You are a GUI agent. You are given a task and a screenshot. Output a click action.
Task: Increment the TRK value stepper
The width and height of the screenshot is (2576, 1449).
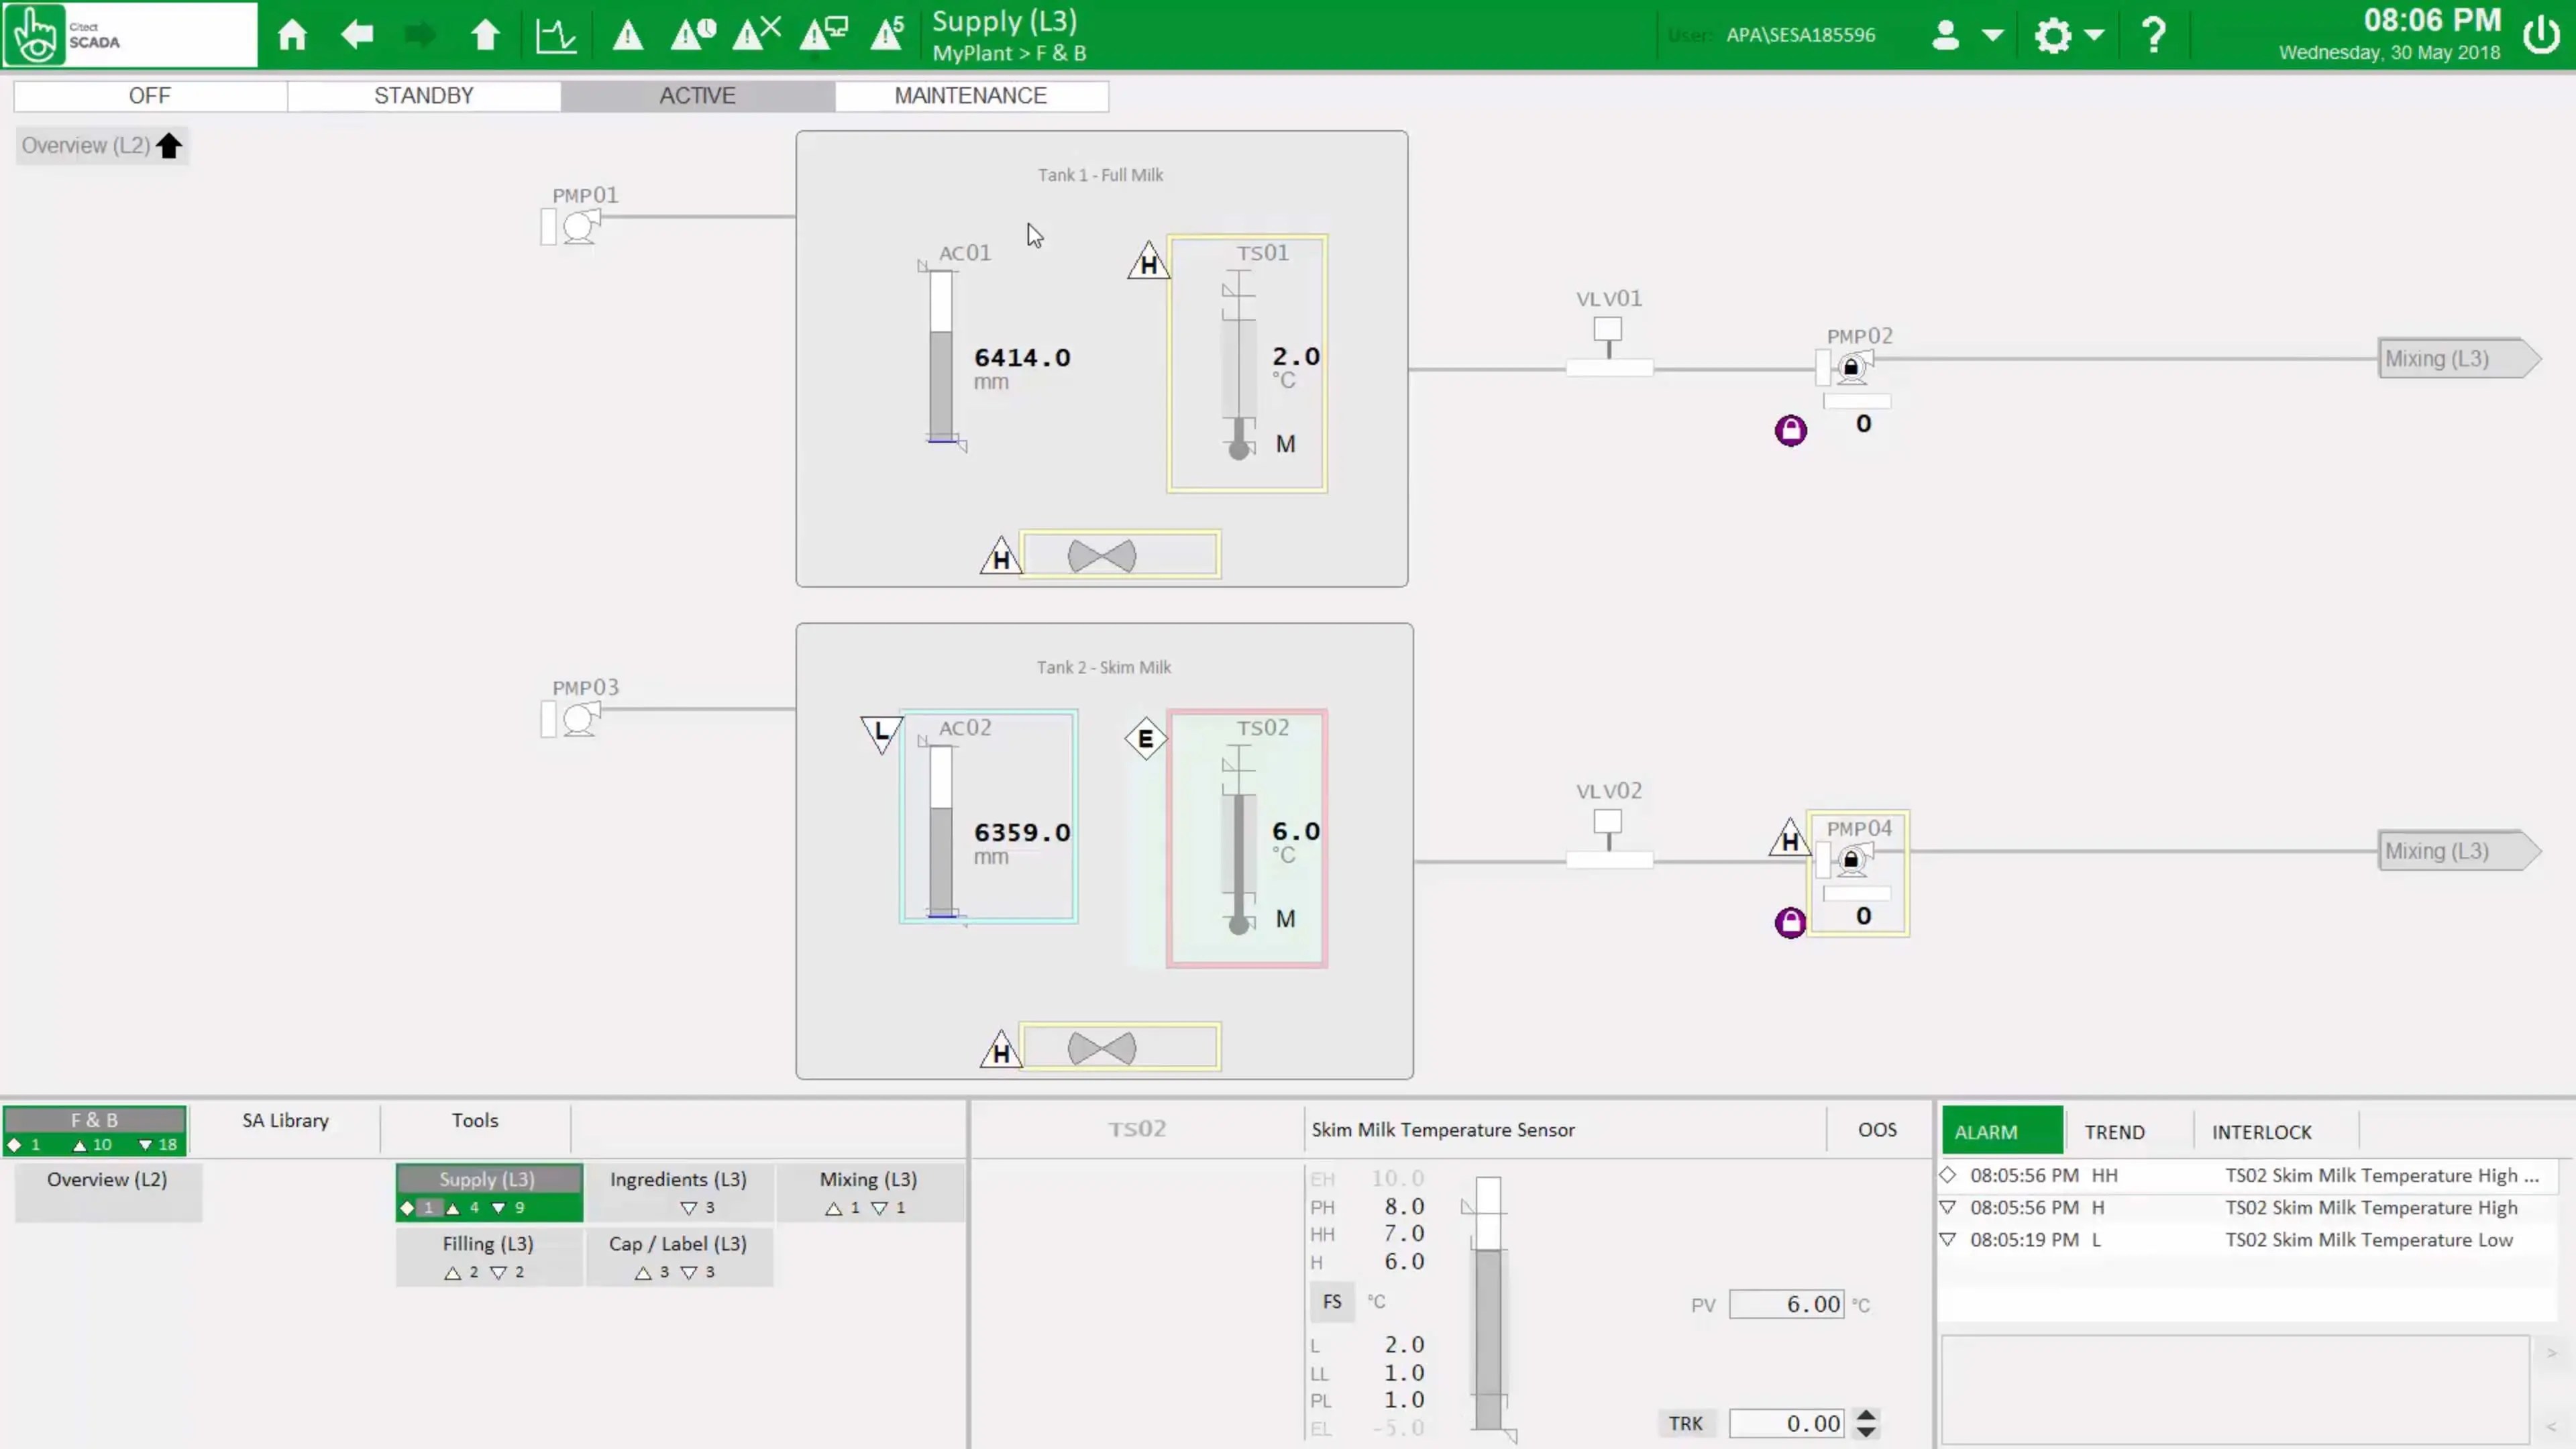coord(1866,1415)
